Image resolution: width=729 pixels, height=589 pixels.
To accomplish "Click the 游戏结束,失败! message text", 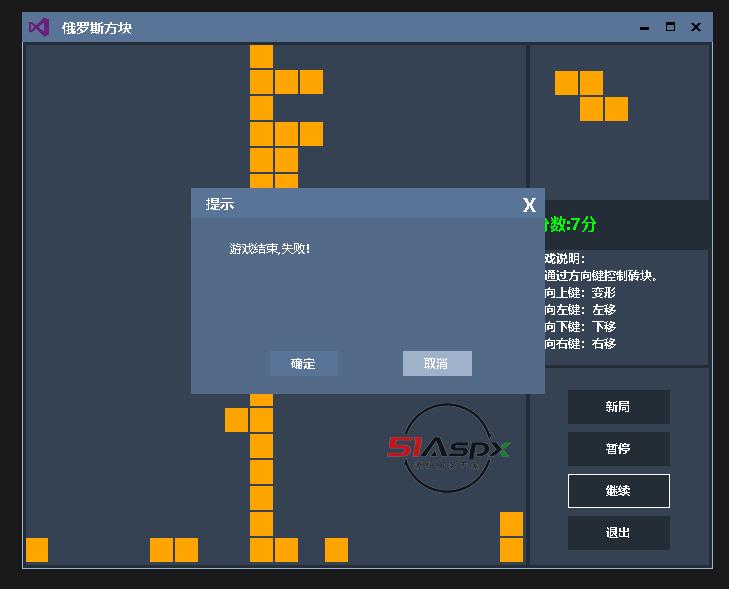I will (269, 249).
